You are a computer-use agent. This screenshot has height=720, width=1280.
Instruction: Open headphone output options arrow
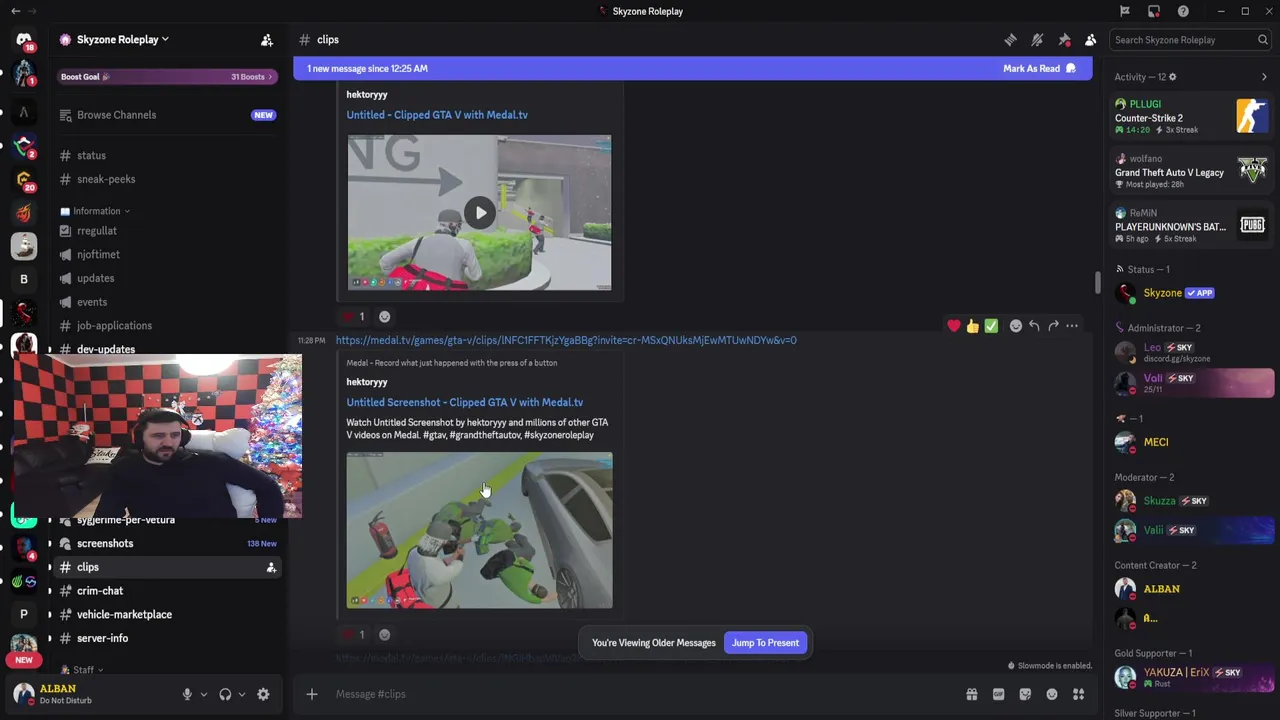241,694
